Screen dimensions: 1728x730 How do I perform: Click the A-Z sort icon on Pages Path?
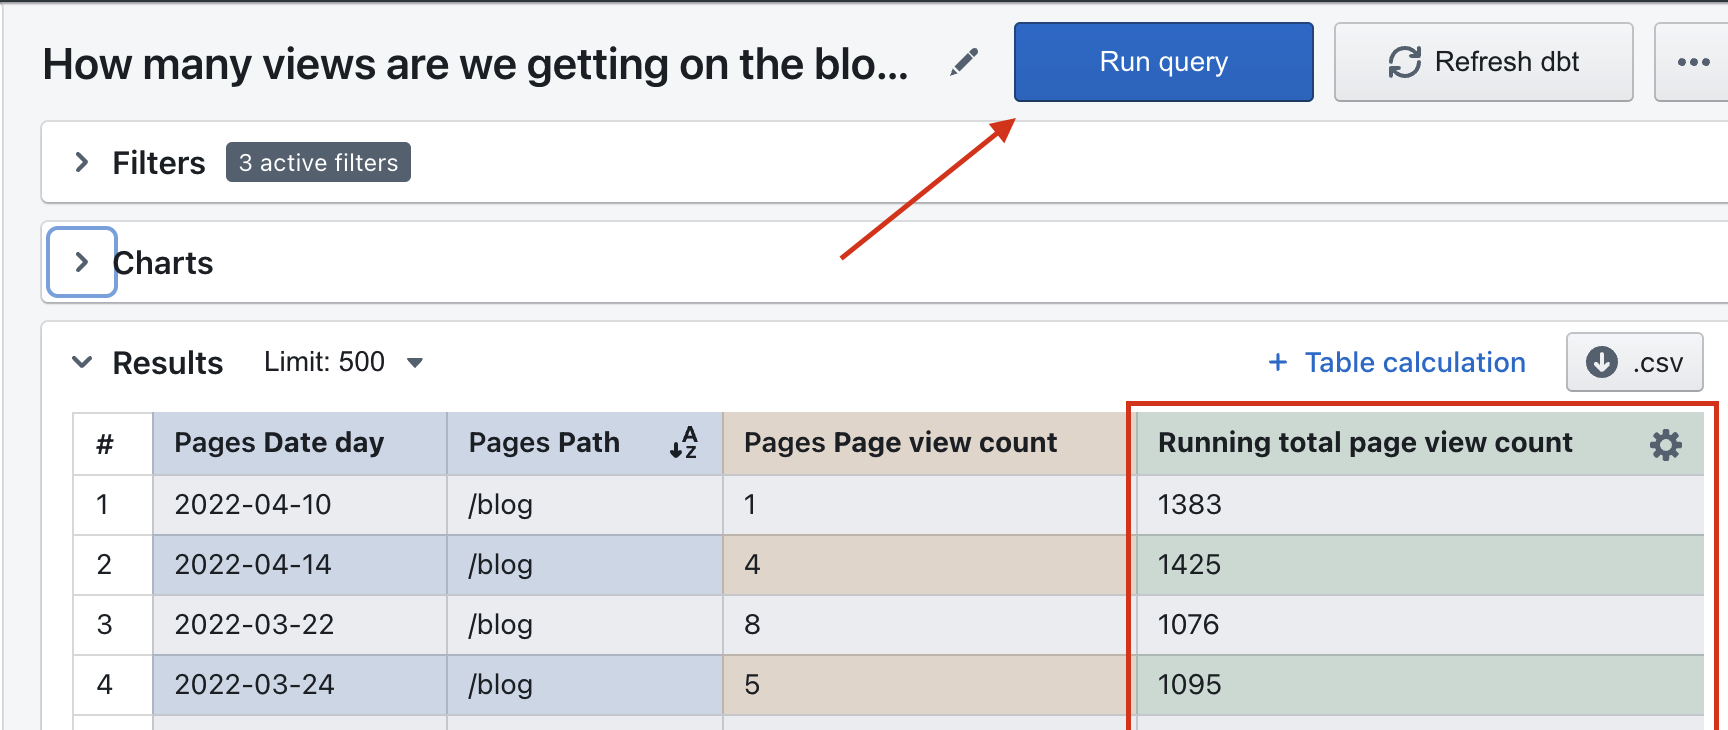point(684,442)
